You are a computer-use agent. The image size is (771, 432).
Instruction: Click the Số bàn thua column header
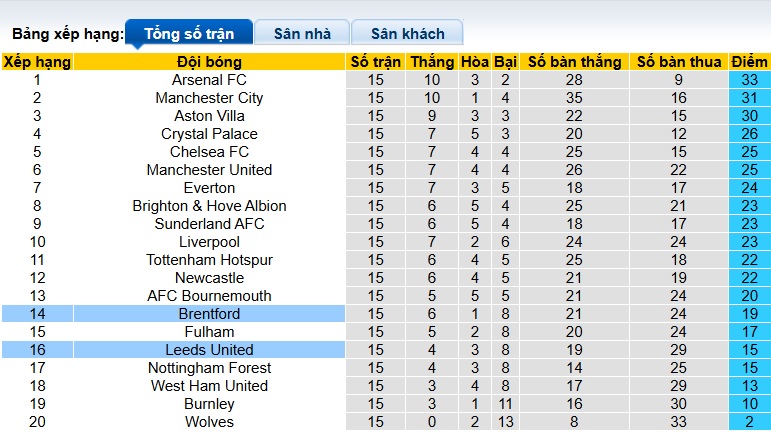679,62
